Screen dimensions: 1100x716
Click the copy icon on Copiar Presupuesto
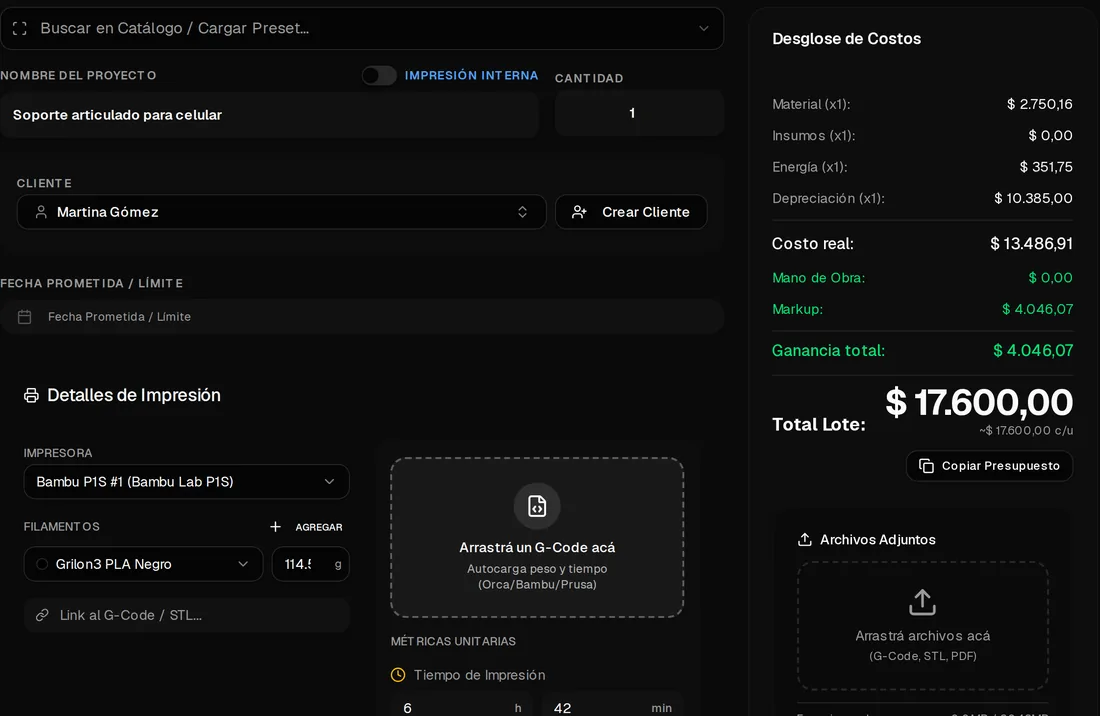[926, 466]
